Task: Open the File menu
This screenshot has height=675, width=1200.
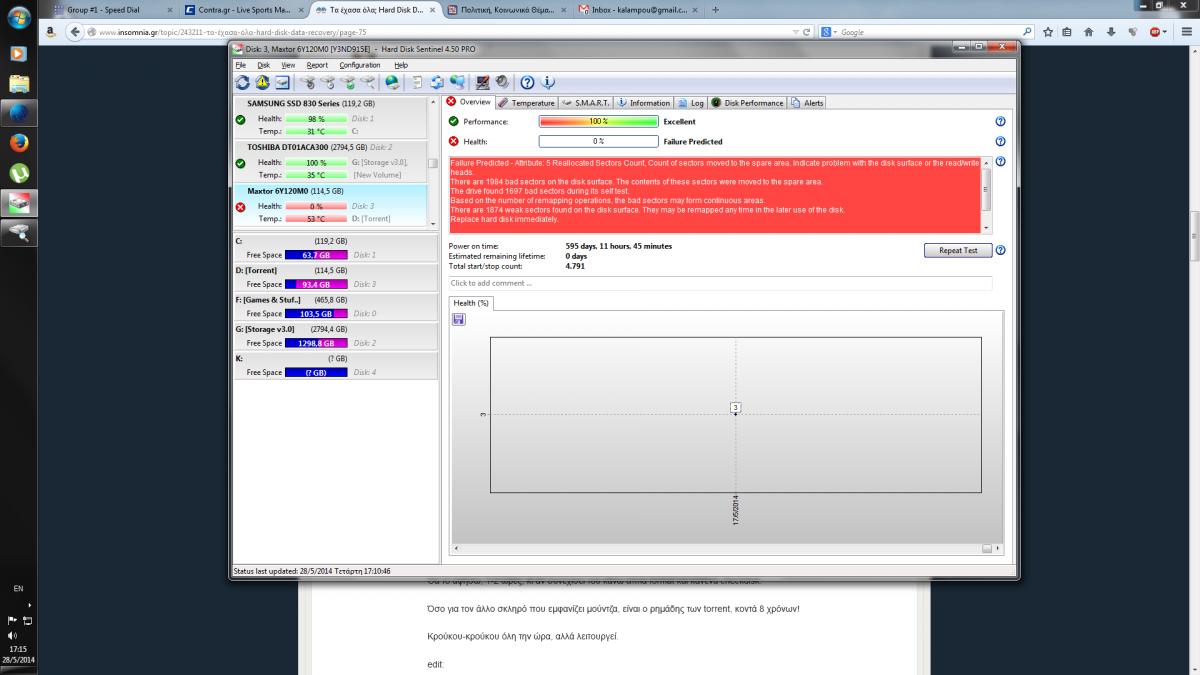Action: point(240,65)
